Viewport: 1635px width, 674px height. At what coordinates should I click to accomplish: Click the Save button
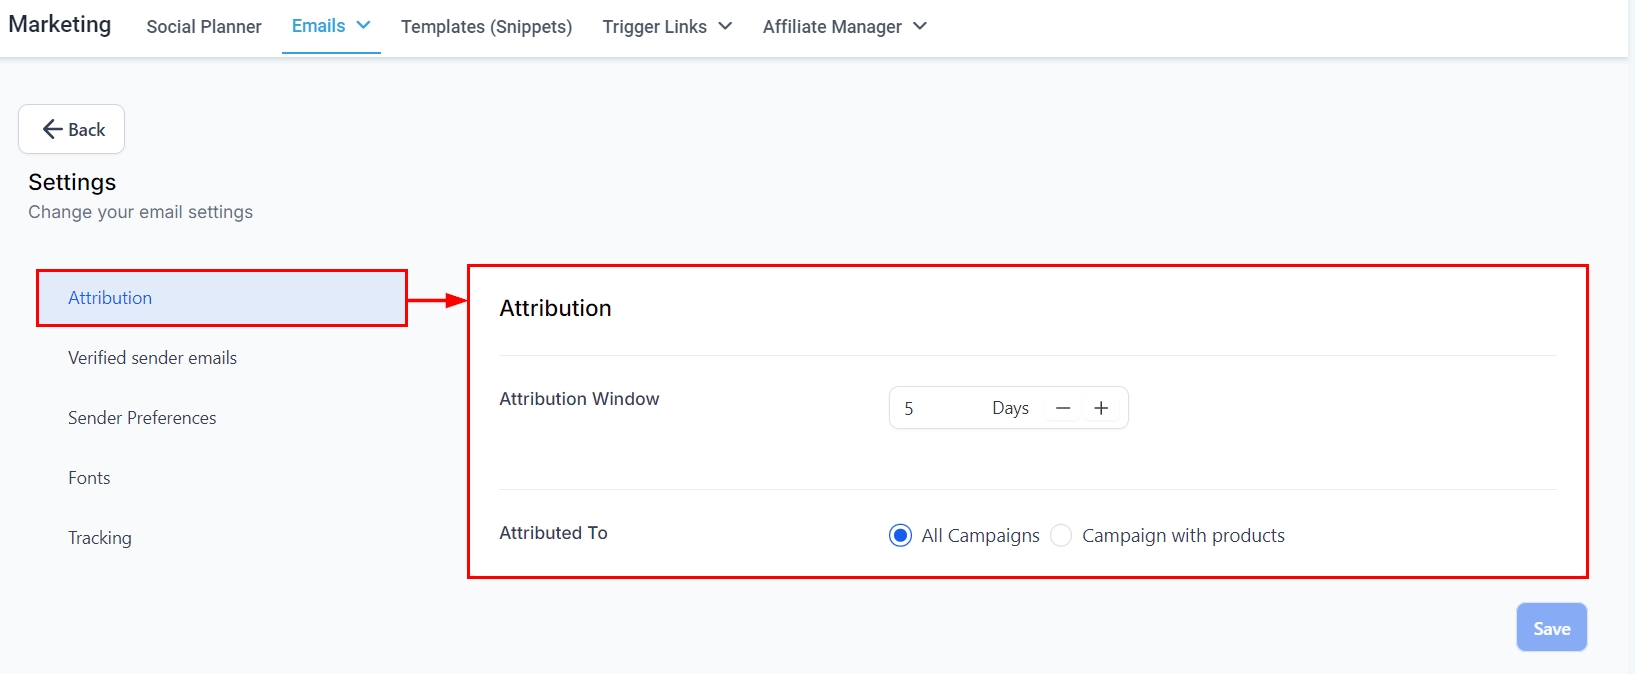point(1551,628)
